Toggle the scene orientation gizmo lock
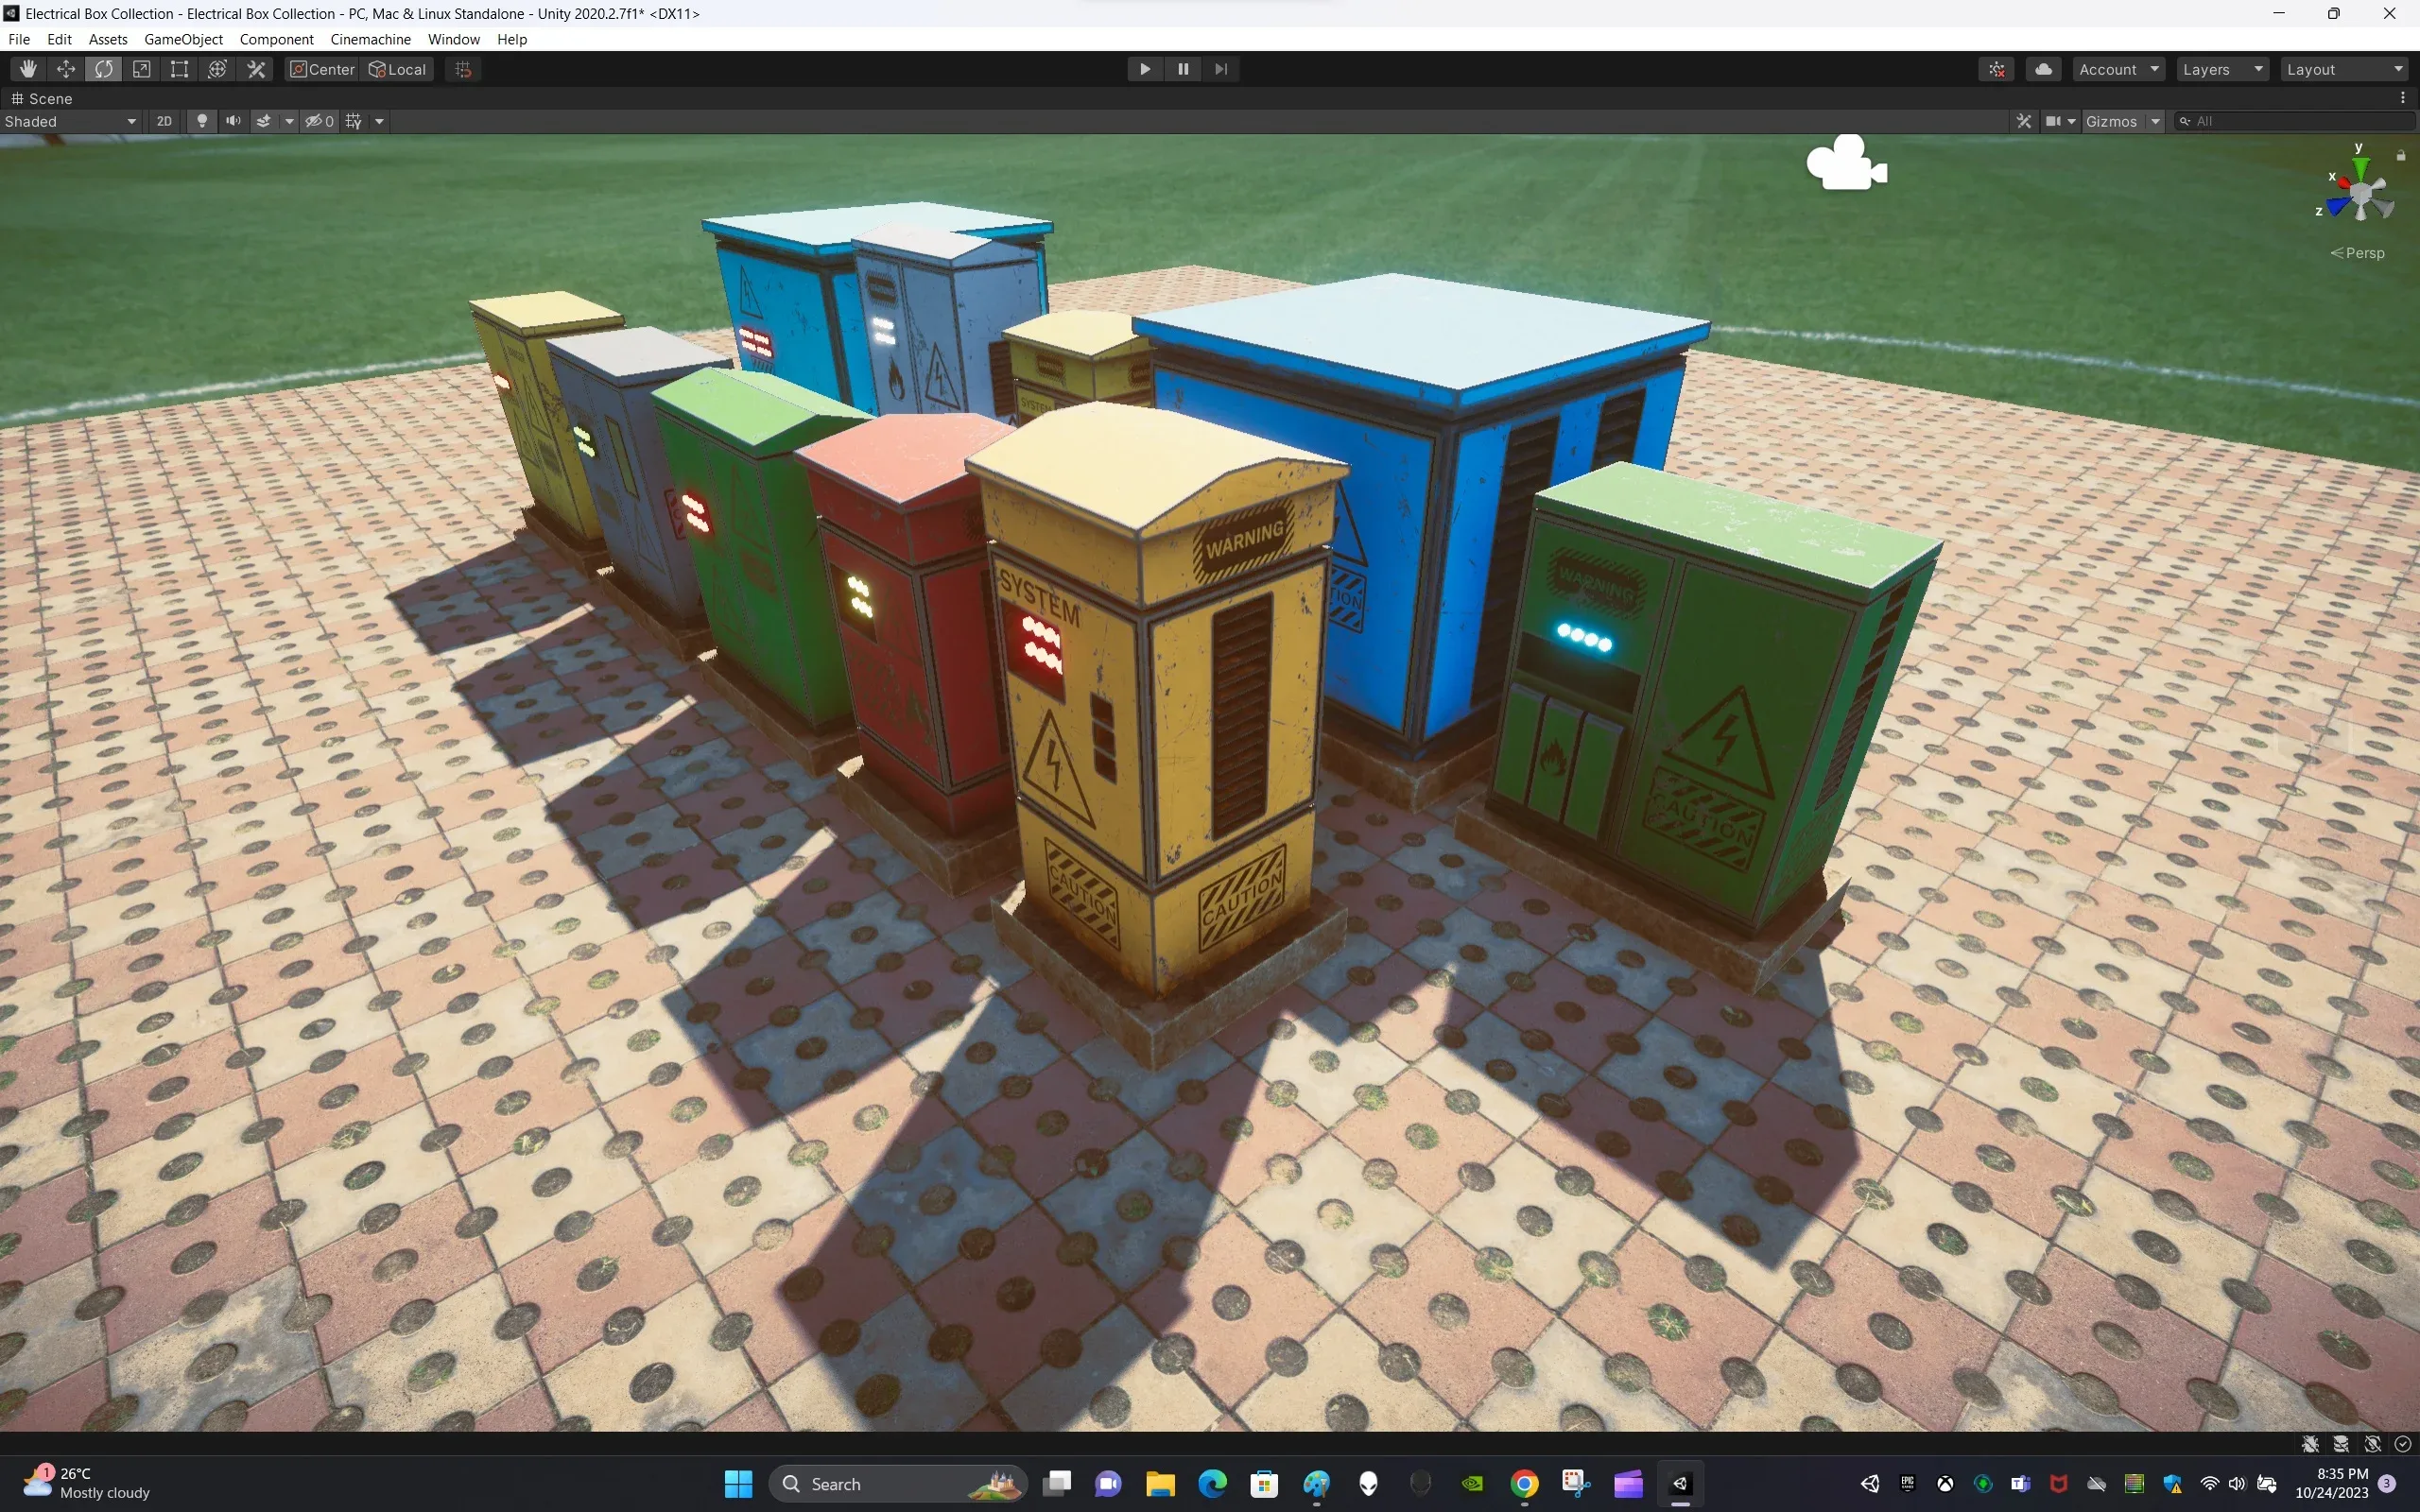This screenshot has height=1512, width=2420. click(x=2400, y=155)
